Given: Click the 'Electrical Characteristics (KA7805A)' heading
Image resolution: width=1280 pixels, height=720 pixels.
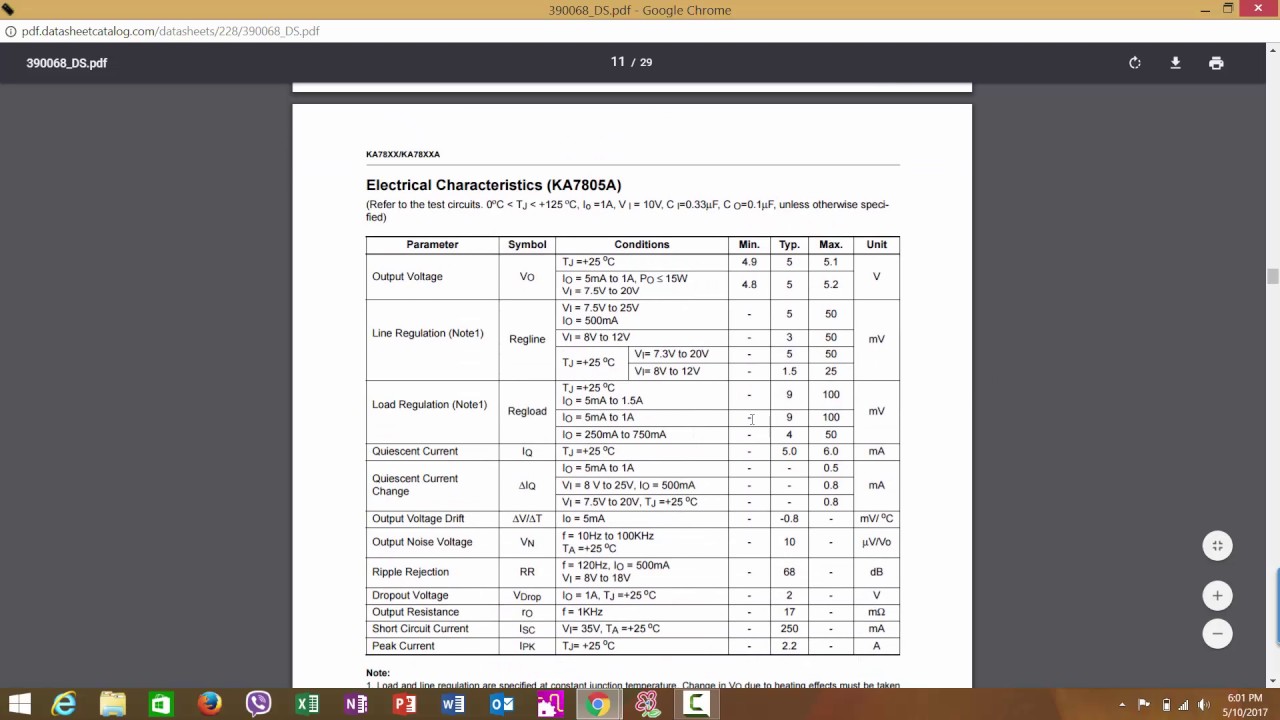Looking at the screenshot, I should click(x=494, y=185).
